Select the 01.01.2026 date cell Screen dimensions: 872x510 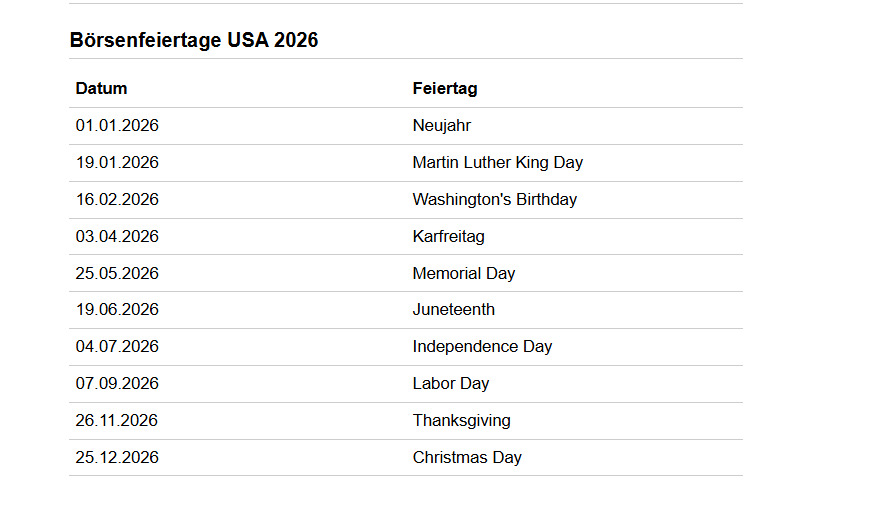pos(117,126)
